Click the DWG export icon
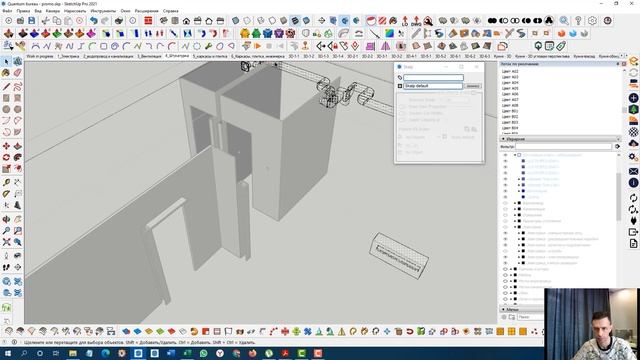640x360 pixels. click(x=416, y=20)
